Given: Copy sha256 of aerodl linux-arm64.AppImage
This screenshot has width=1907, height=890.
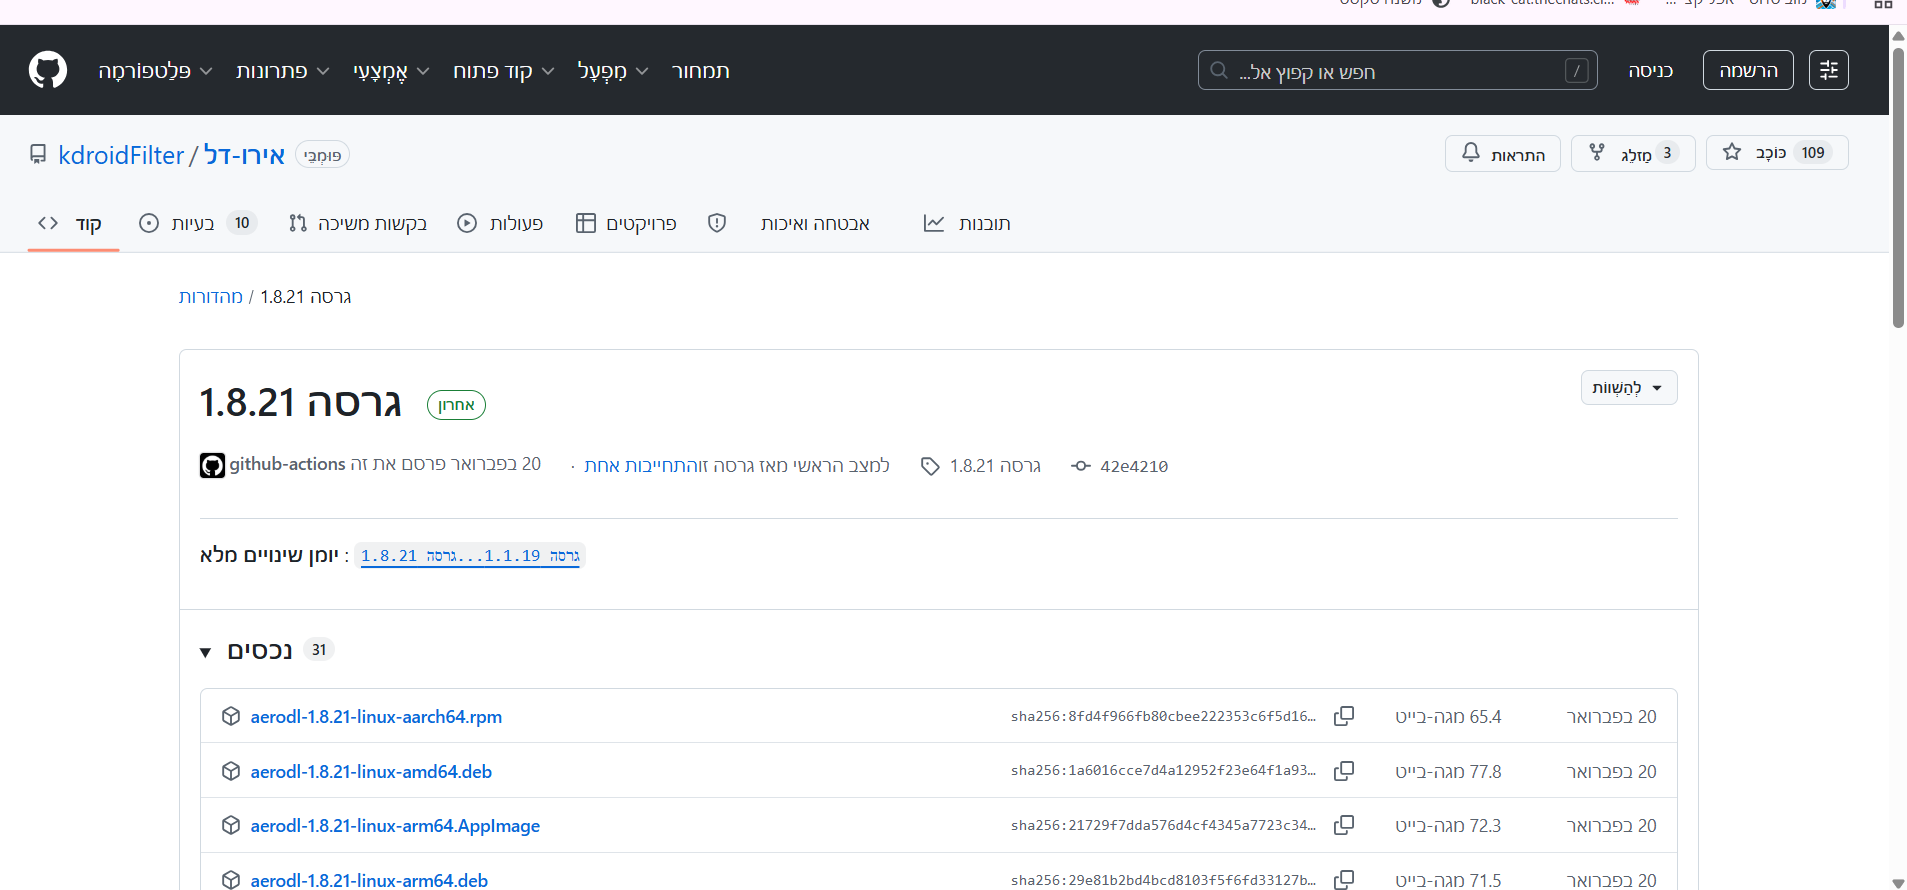Looking at the screenshot, I should 1344,825.
